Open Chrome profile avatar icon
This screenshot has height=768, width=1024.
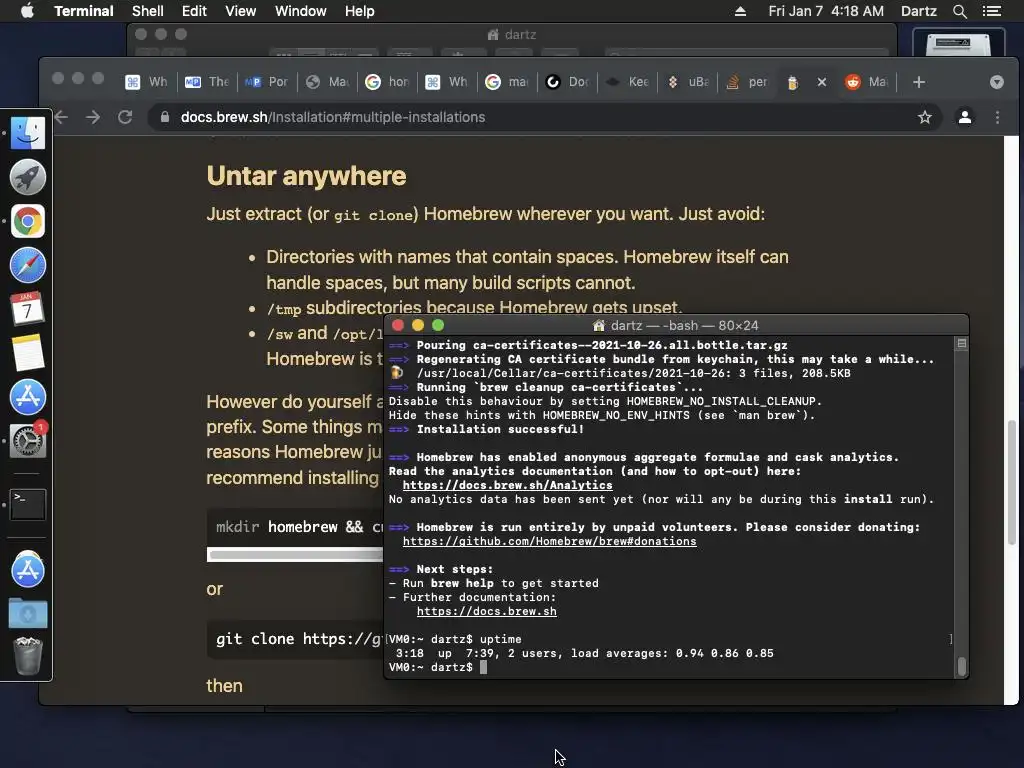965,117
